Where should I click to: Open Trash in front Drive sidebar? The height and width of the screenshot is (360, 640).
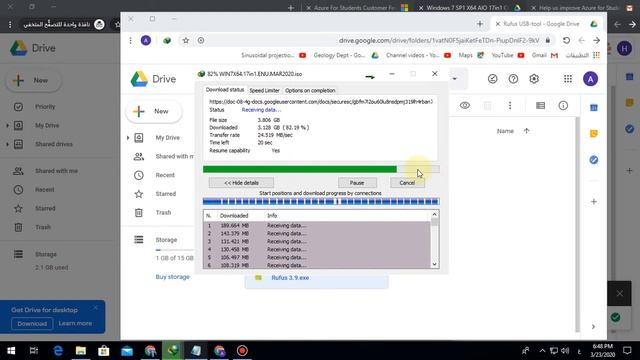coord(163,213)
